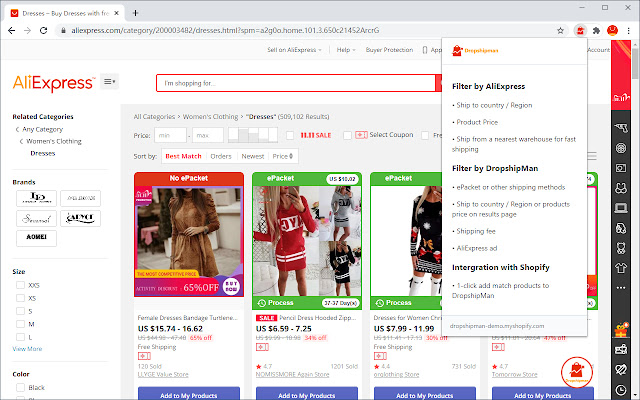
Task: Switch sorting to the Orders tab
Action: pos(221,156)
